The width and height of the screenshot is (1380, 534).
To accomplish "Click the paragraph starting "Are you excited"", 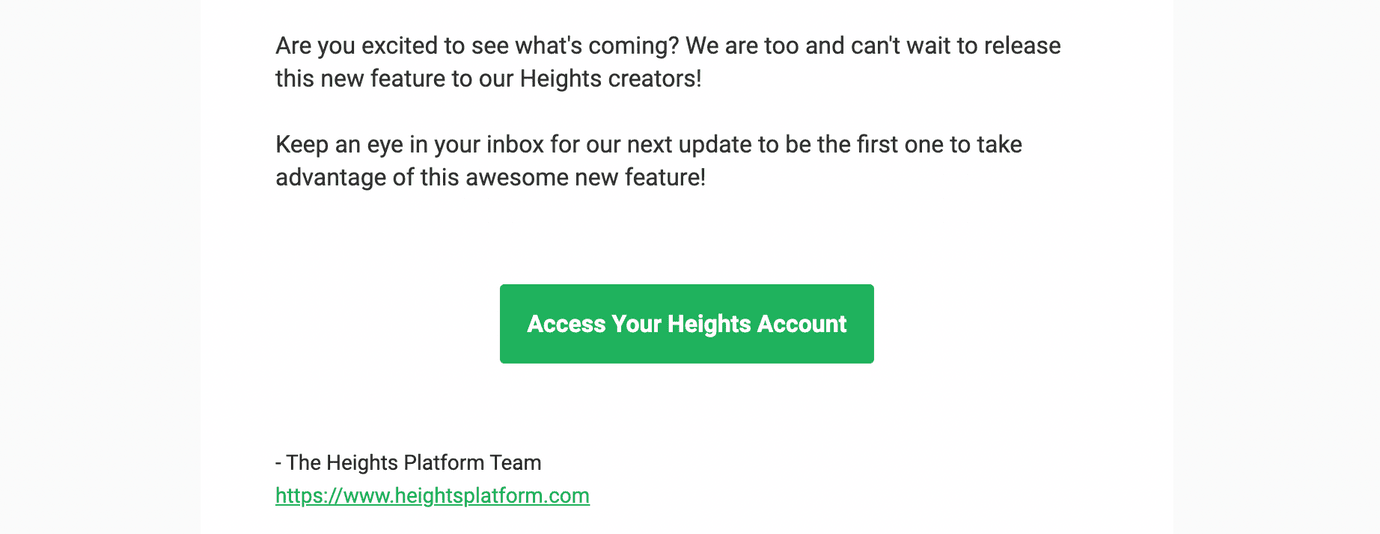I will pos(668,62).
